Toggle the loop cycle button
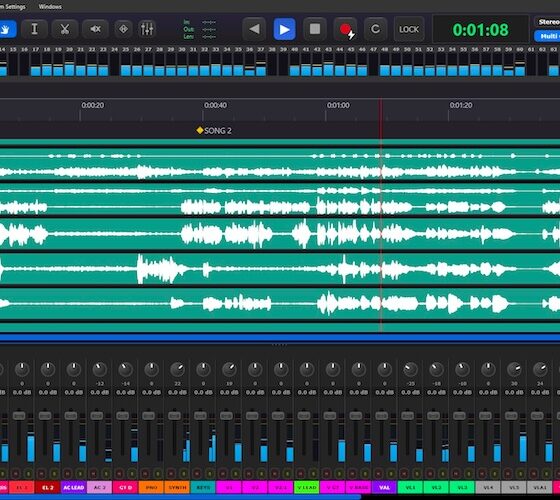This screenshot has width=560, height=500. pyautogui.click(x=375, y=29)
